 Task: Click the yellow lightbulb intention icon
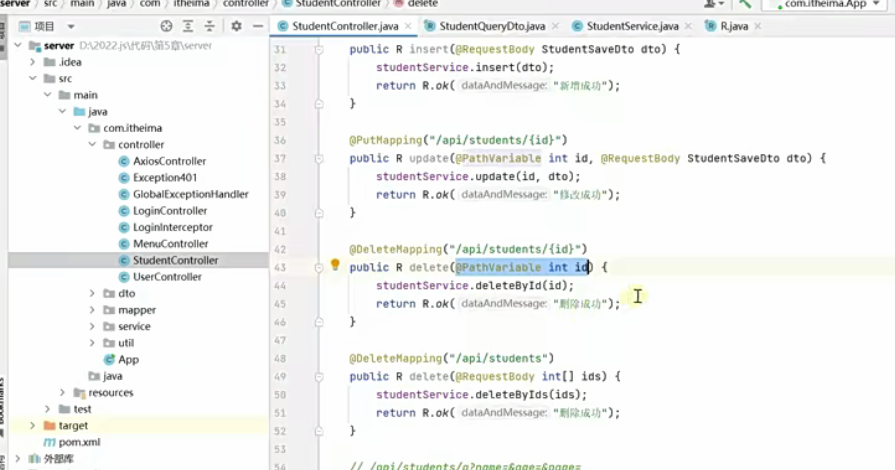click(x=335, y=264)
